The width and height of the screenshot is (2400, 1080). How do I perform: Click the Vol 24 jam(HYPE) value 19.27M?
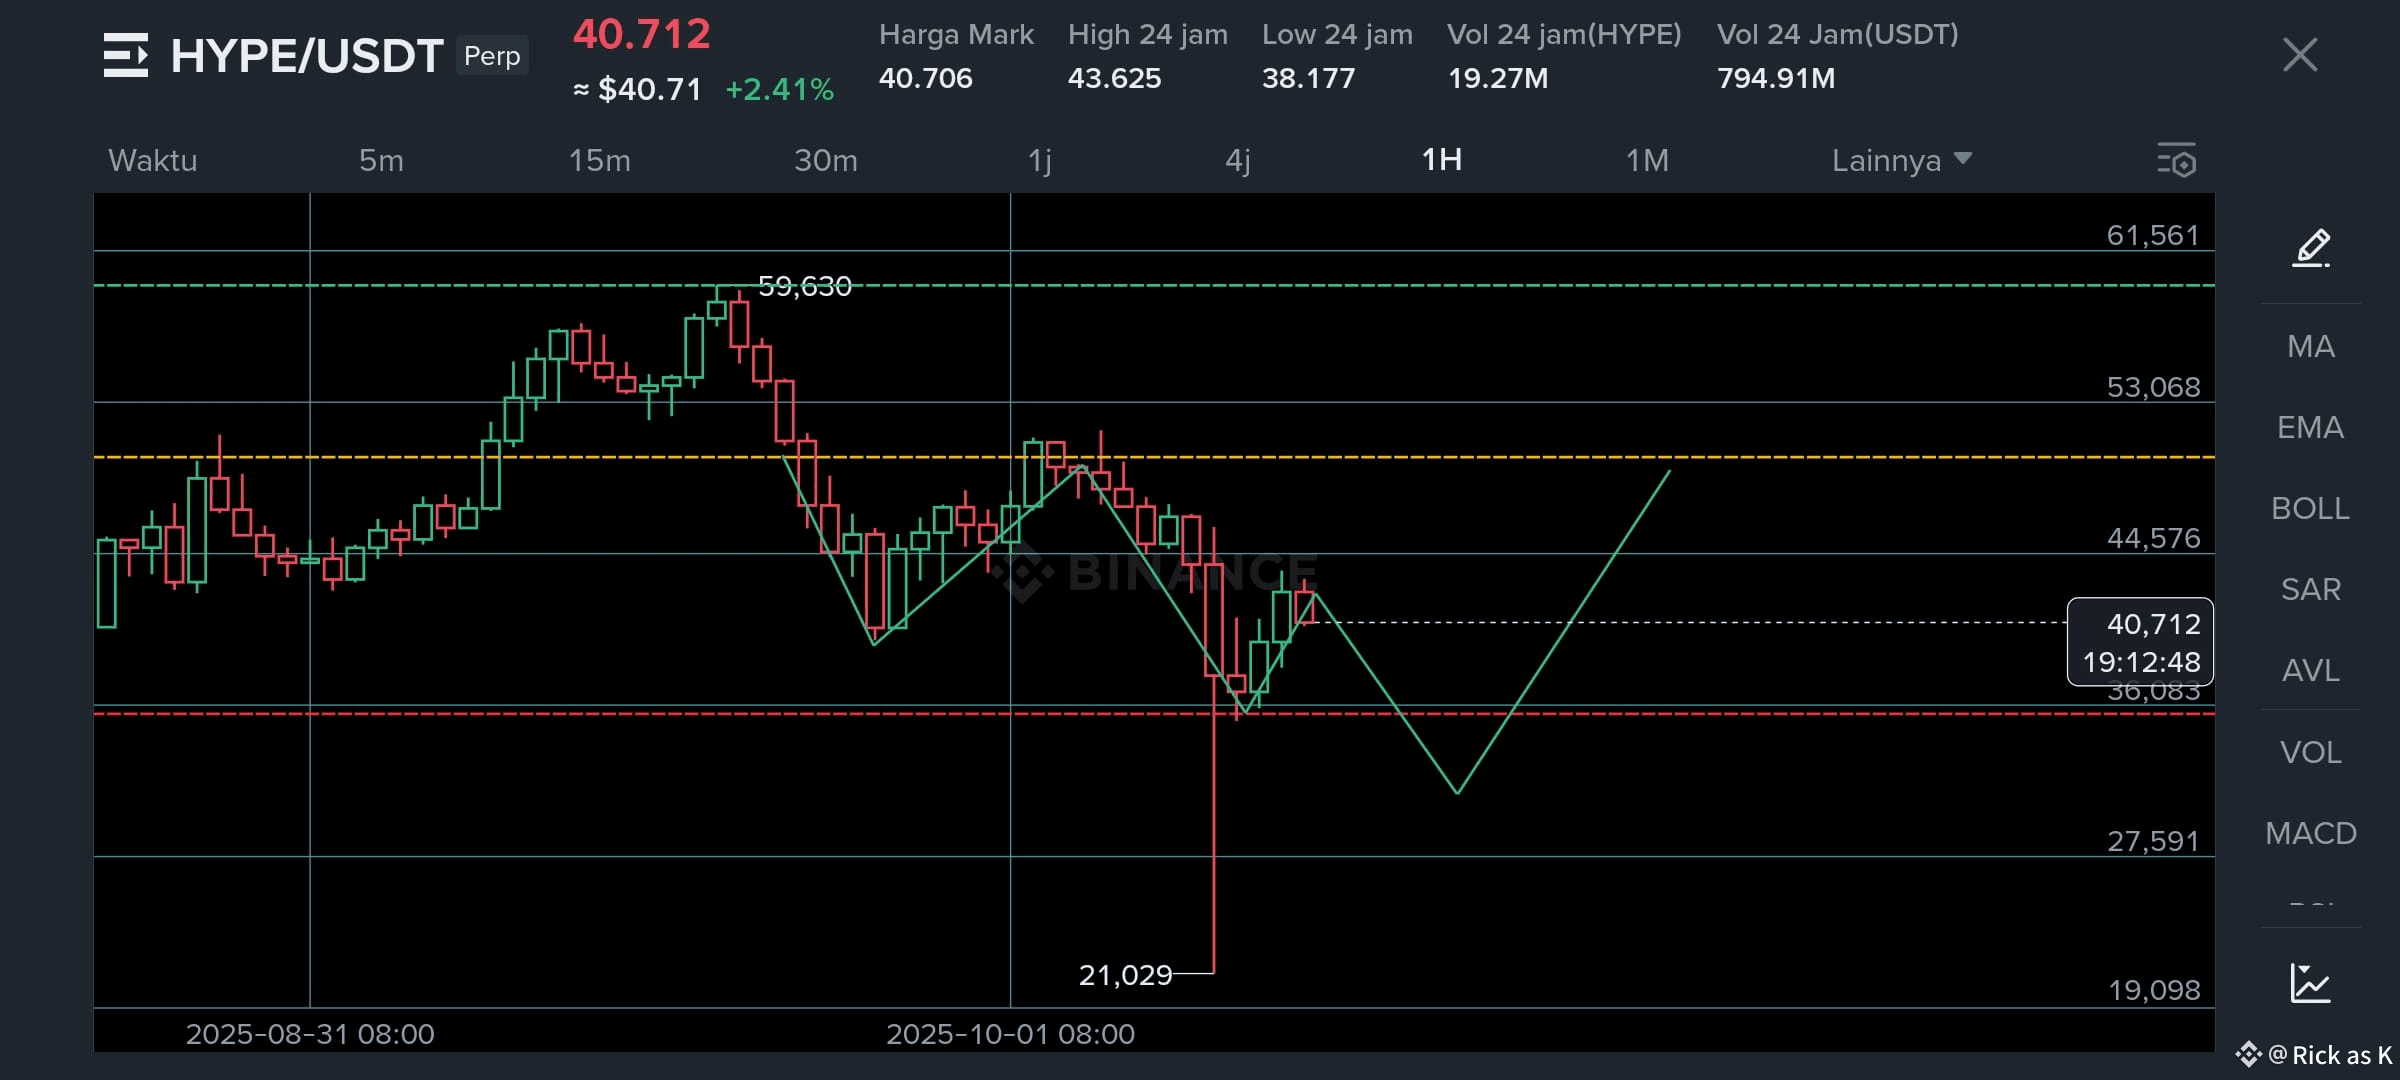tap(1497, 78)
